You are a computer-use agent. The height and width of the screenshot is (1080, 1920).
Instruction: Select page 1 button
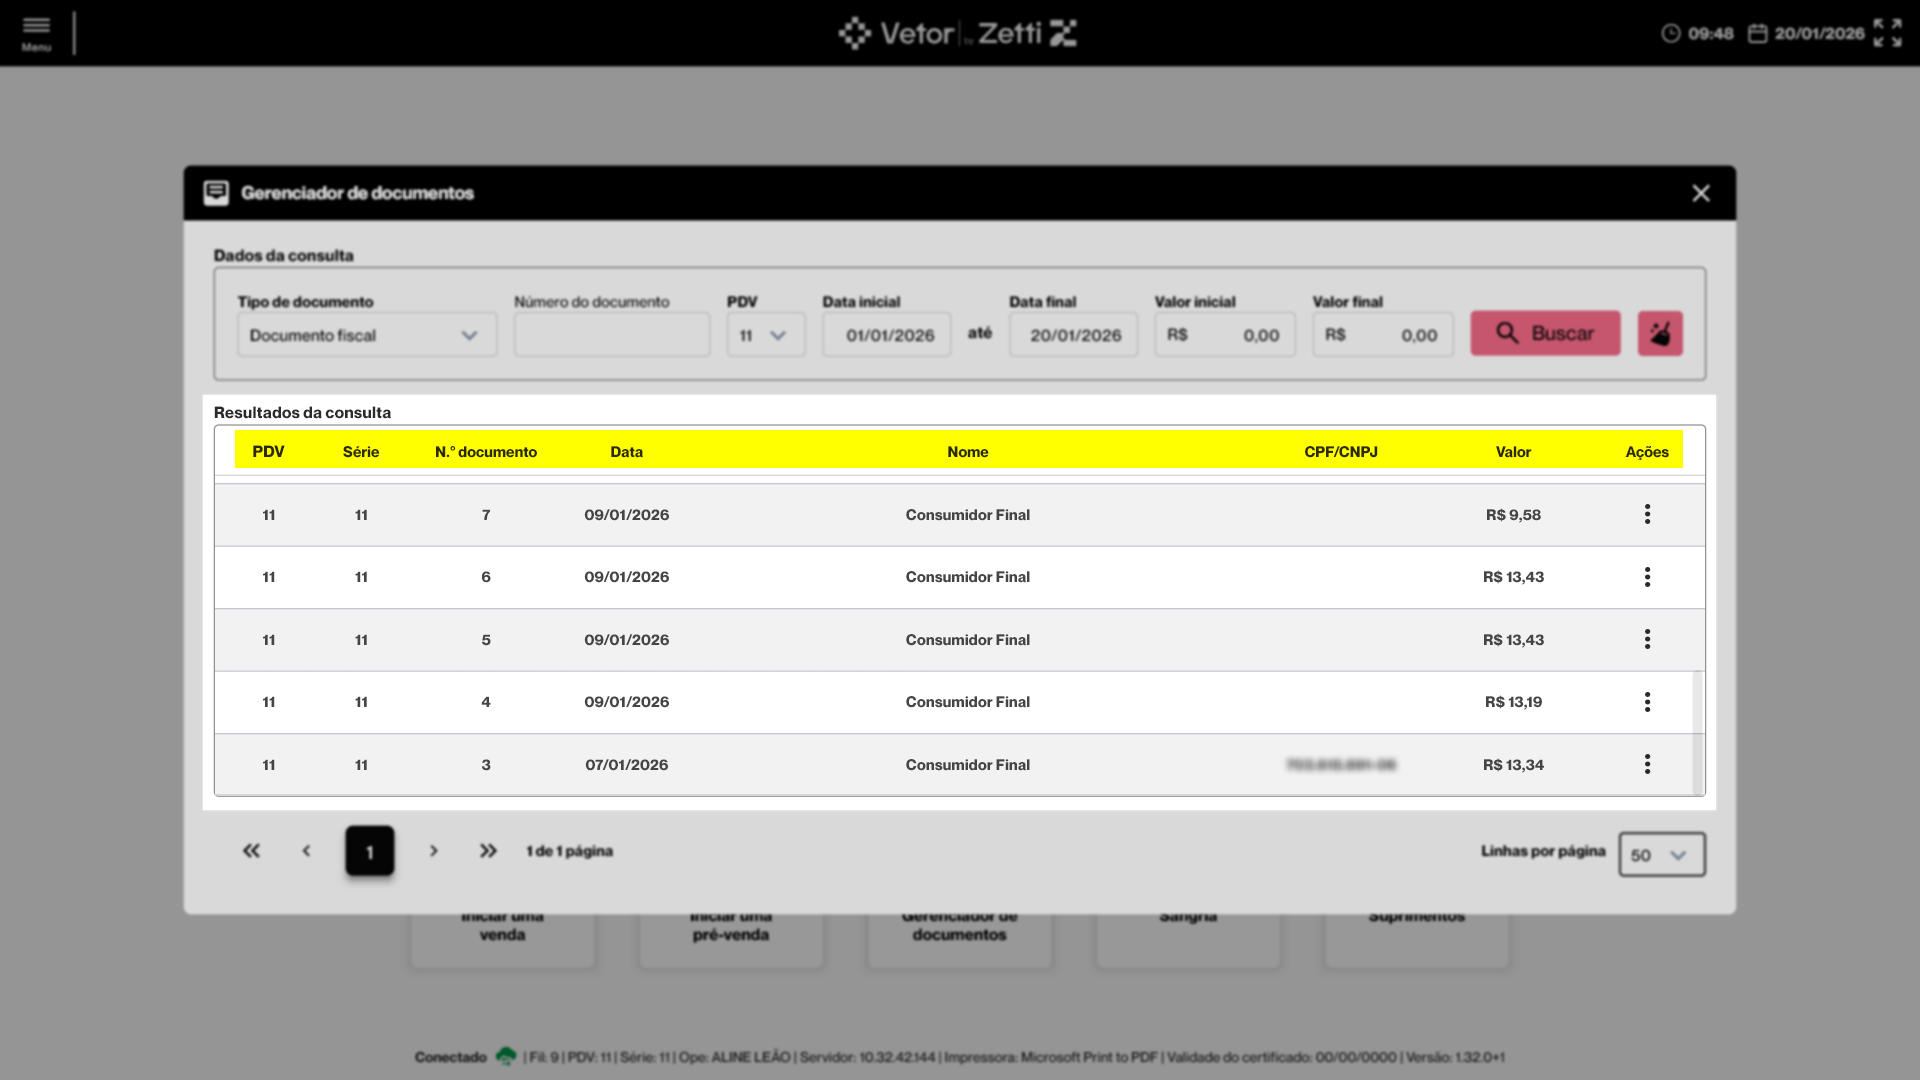[370, 851]
